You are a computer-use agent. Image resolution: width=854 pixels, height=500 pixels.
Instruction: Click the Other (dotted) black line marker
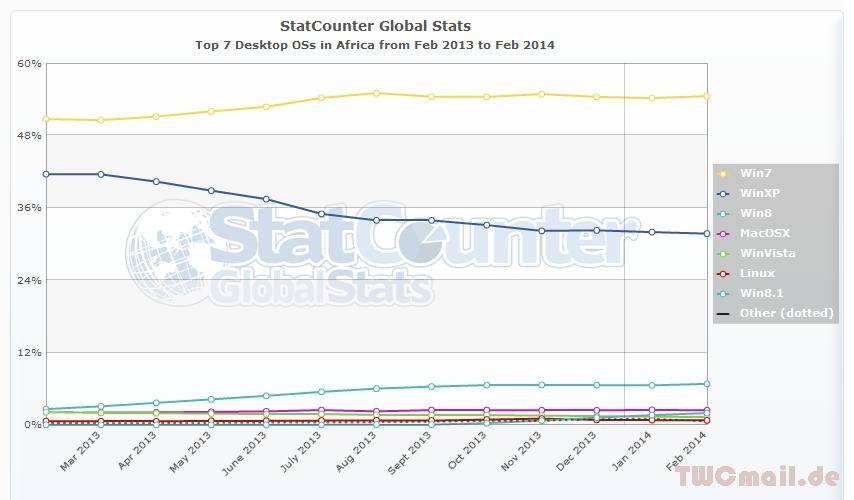(x=723, y=313)
